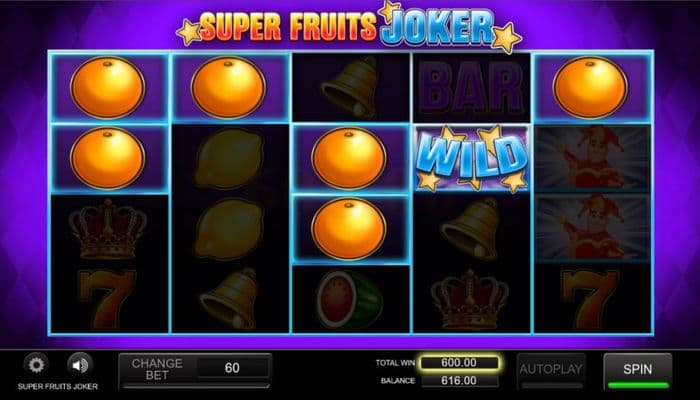Click the Super Fruits Joker title logo
Viewport: 700px width, 400px height.
(349, 26)
